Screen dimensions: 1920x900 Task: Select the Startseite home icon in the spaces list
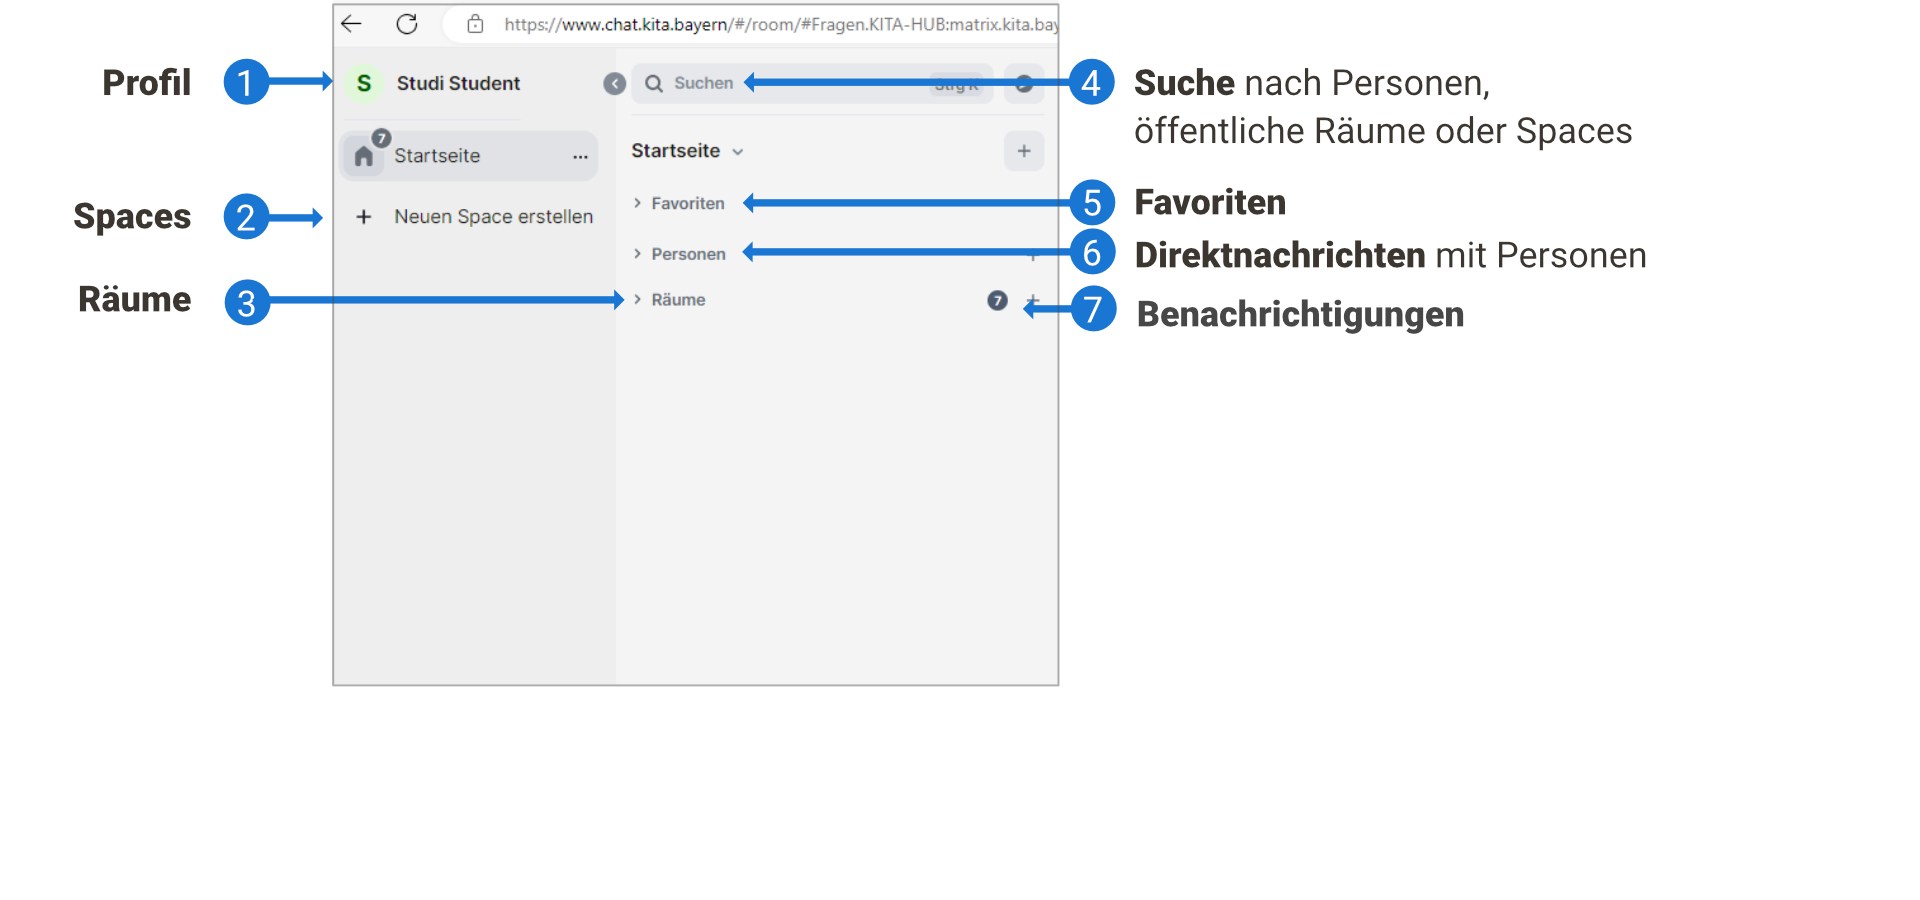[364, 156]
